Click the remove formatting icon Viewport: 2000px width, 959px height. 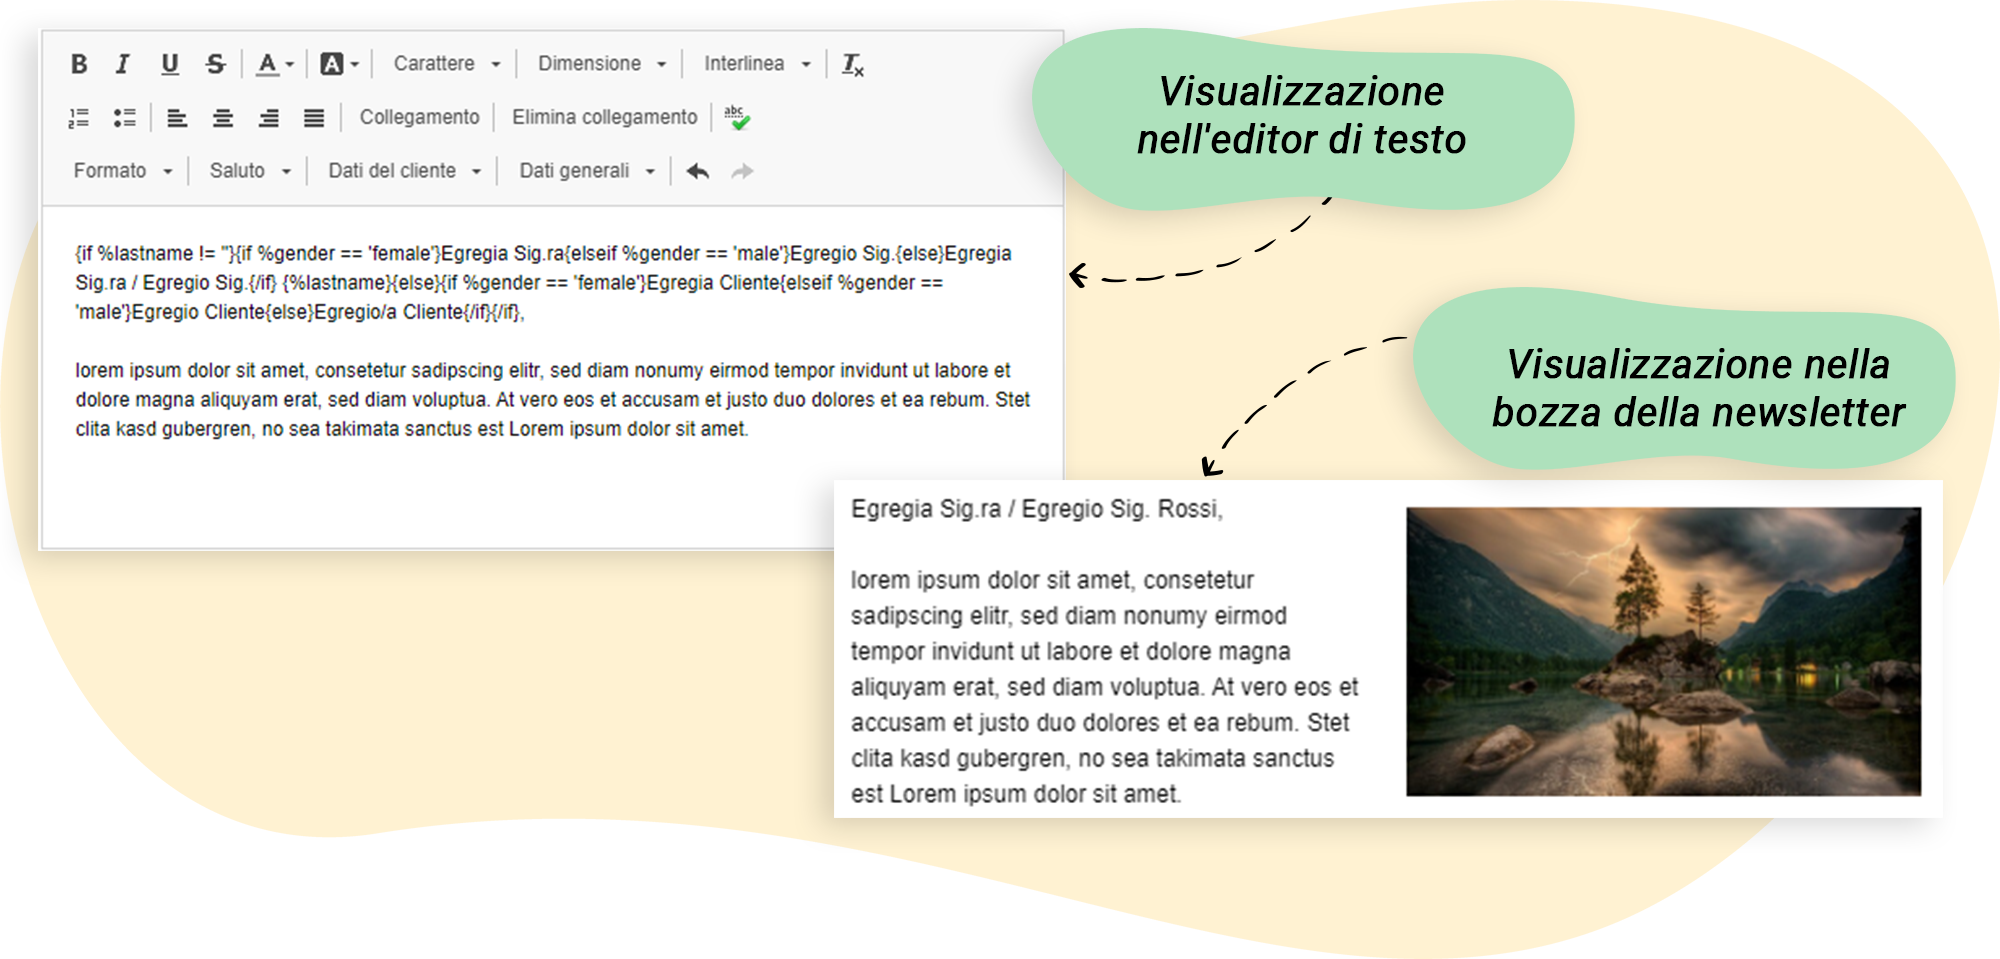(x=852, y=65)
